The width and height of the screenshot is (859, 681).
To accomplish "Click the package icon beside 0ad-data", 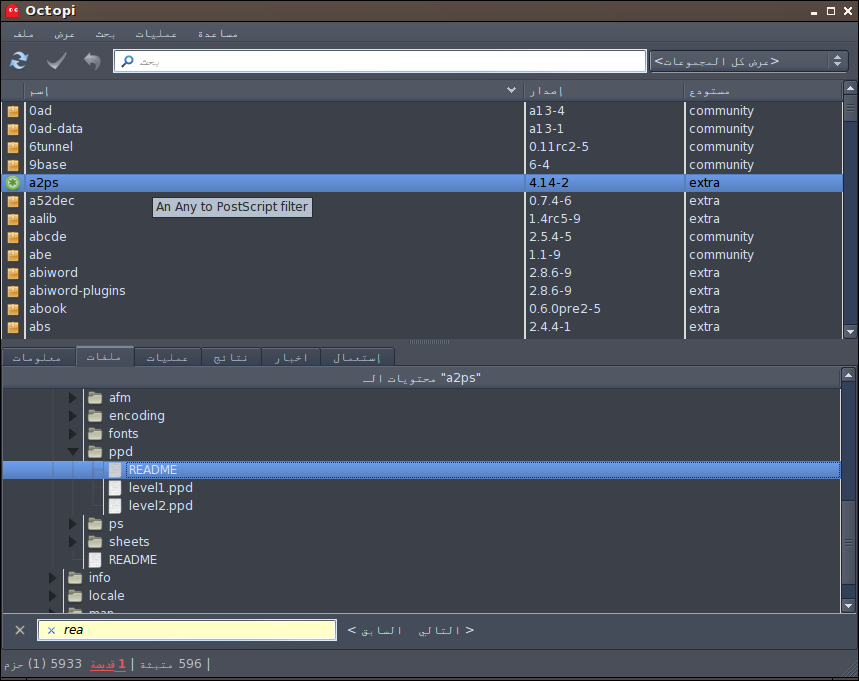I will tap(13, 129).
